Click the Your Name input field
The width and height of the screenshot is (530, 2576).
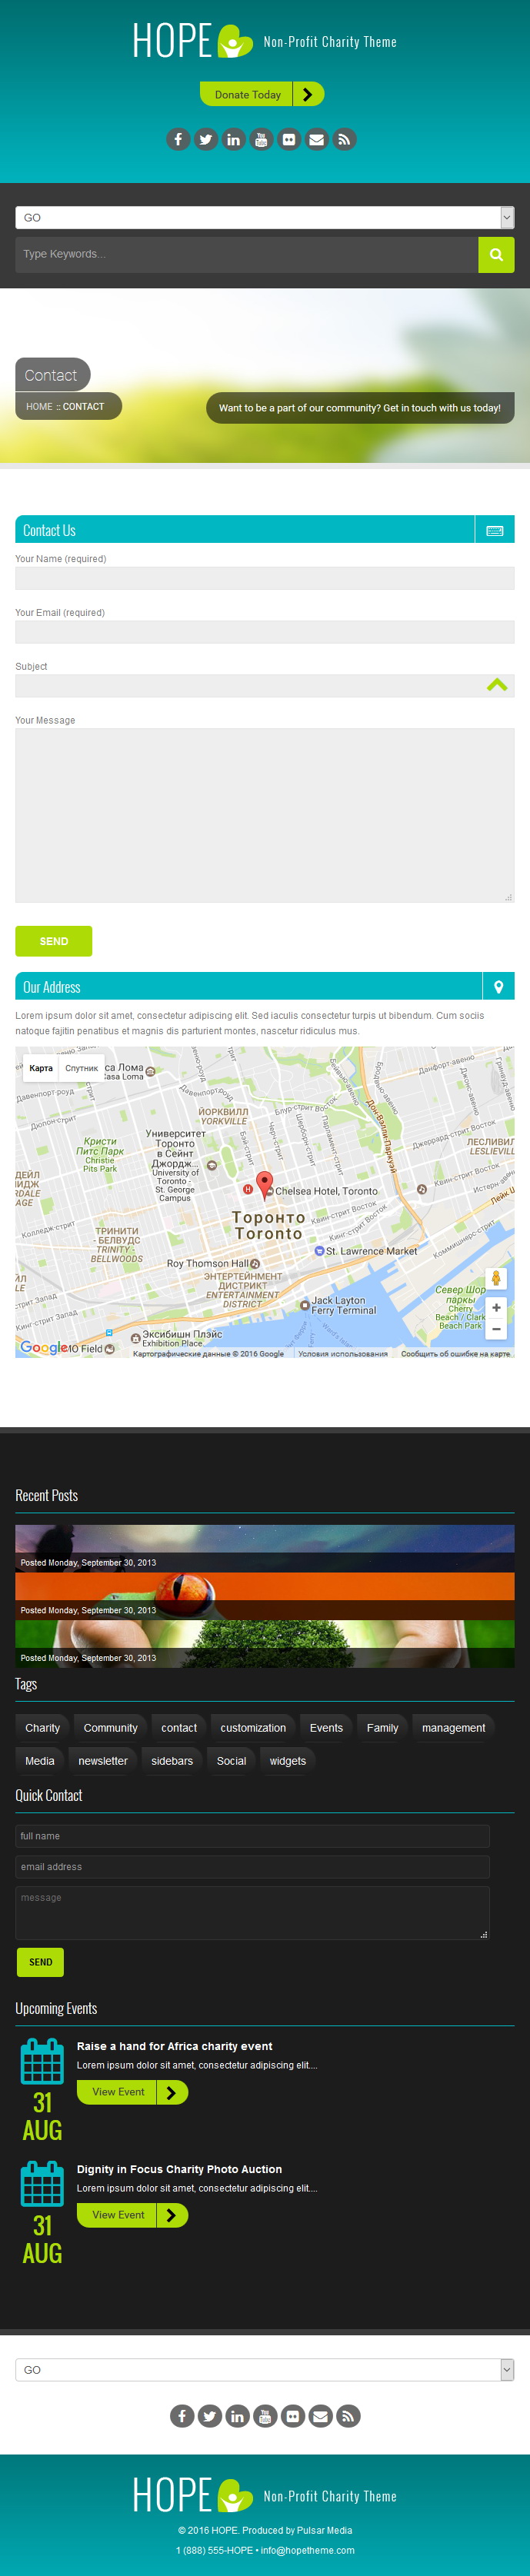pos(265,578)
